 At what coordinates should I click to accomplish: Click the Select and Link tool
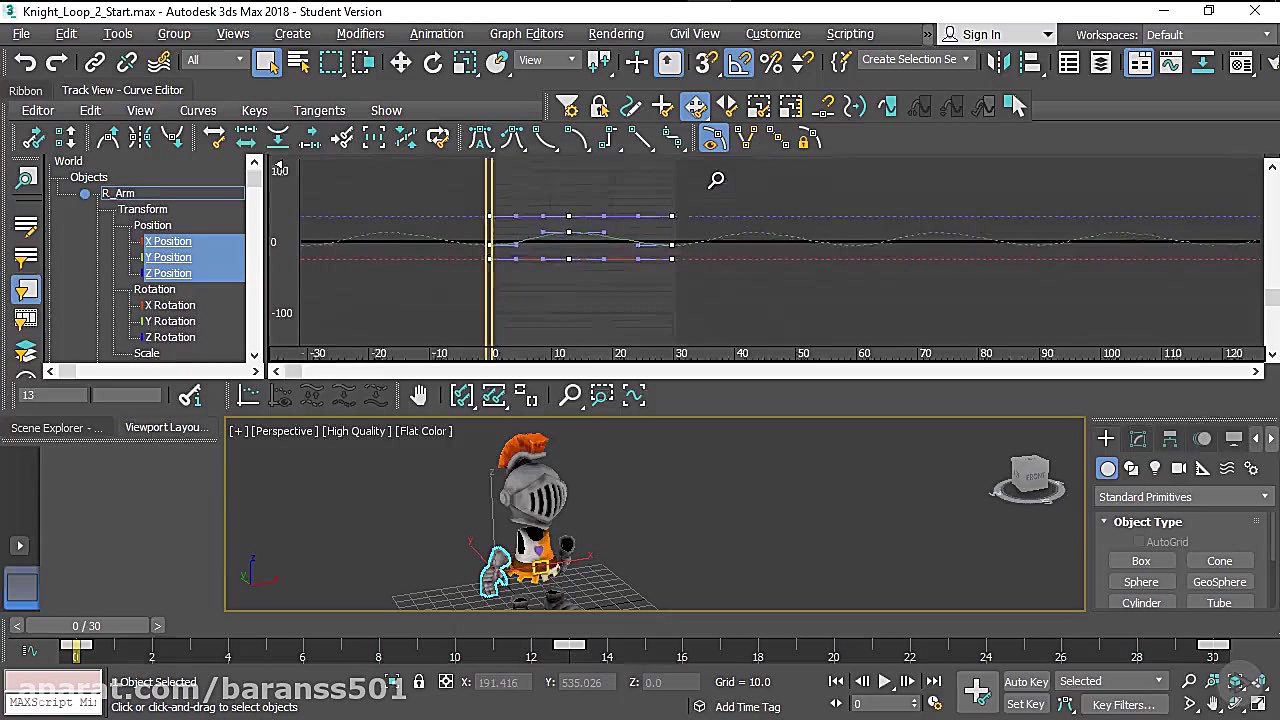pyautogui.click(x=95, y=63)
